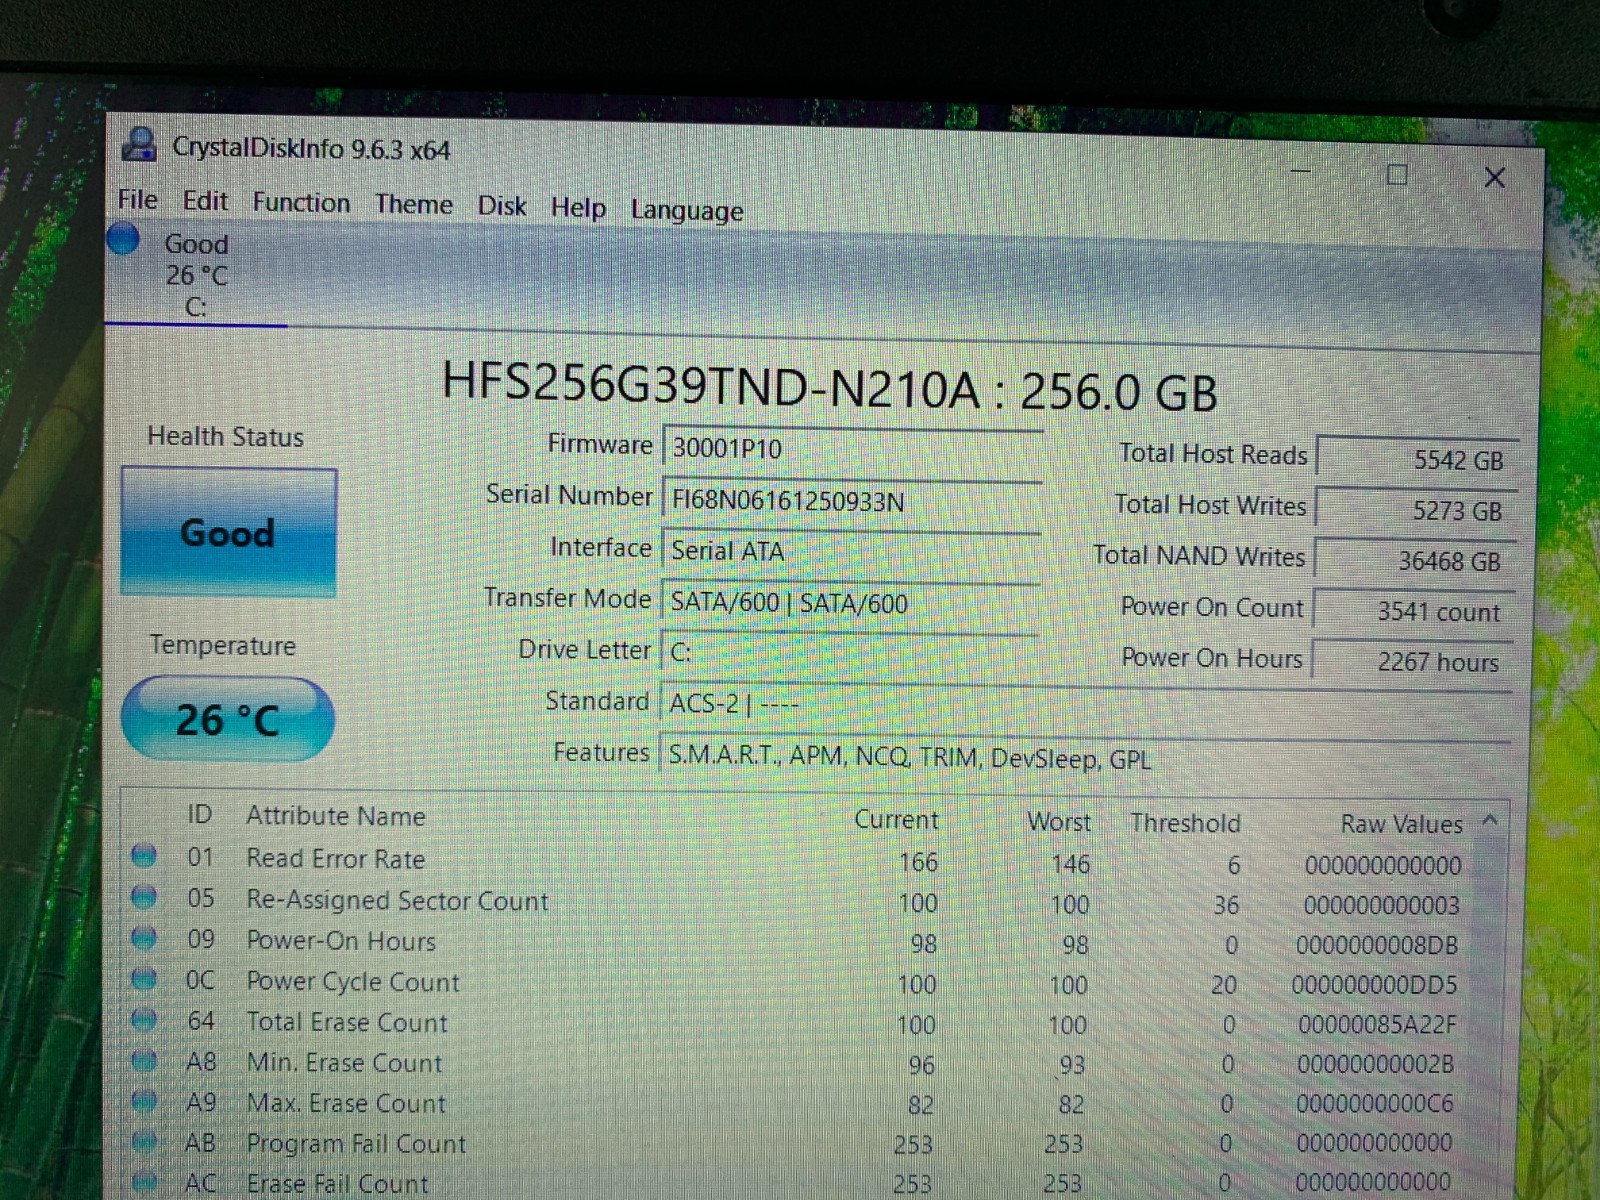Click the Attribute Name column header
The image size is (1600, 1200).
tap(336, 816)
